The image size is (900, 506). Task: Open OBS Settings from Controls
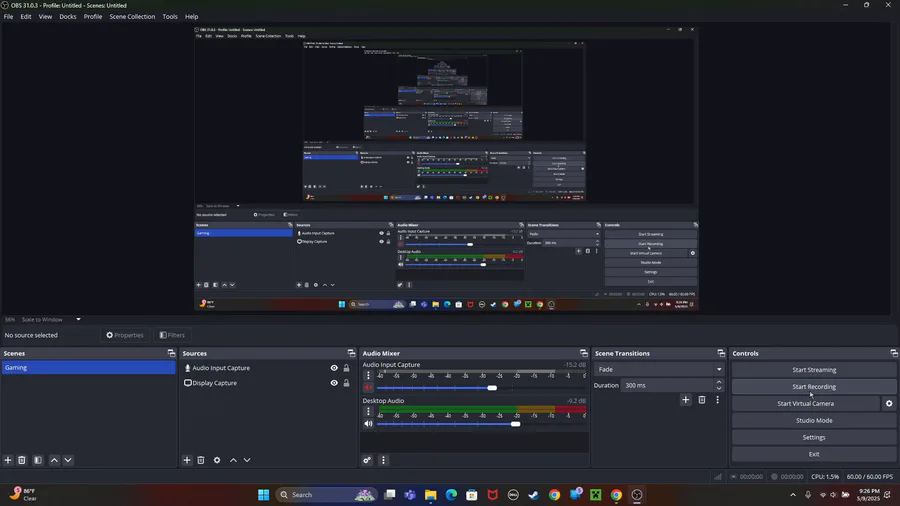pos(814,437)
